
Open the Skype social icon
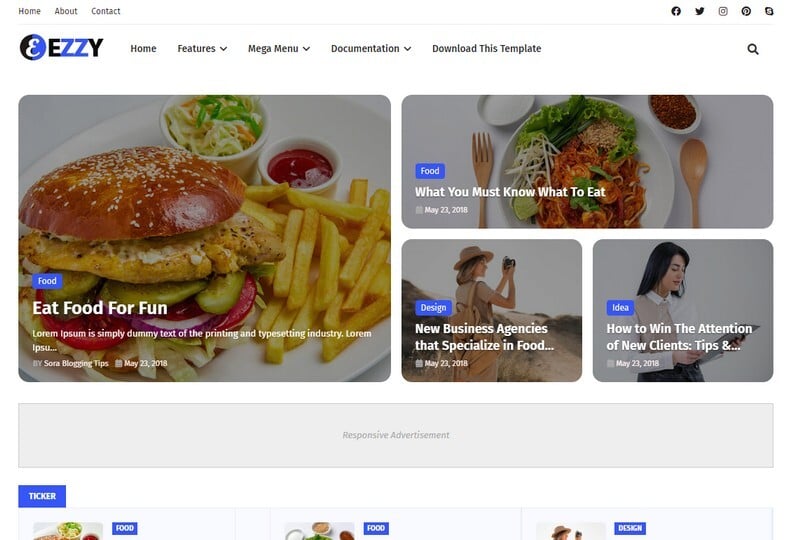point(769,11)
